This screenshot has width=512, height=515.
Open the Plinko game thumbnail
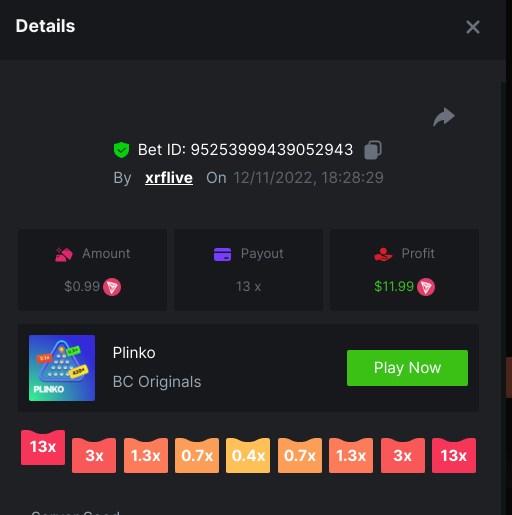(x=62, y=368)
